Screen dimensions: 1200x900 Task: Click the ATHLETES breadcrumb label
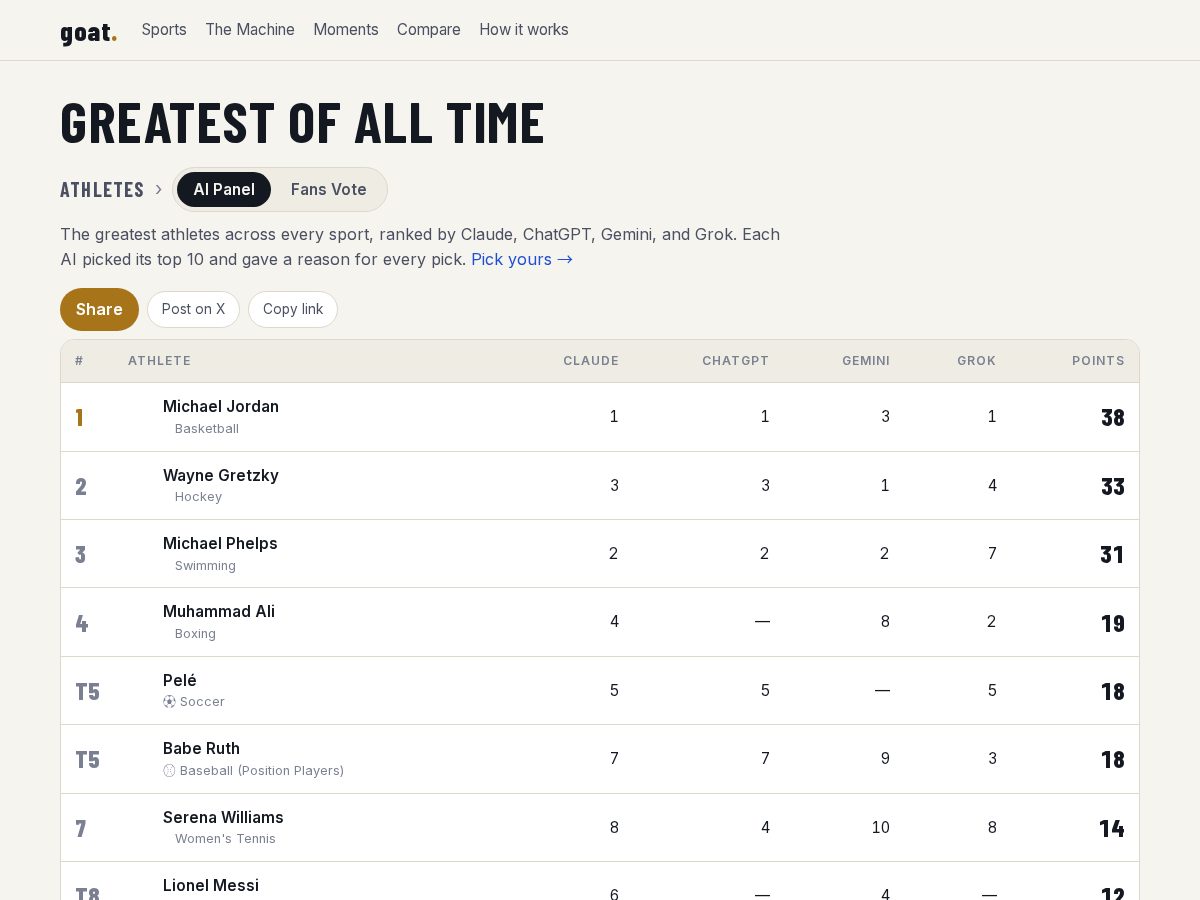(102, 190)
